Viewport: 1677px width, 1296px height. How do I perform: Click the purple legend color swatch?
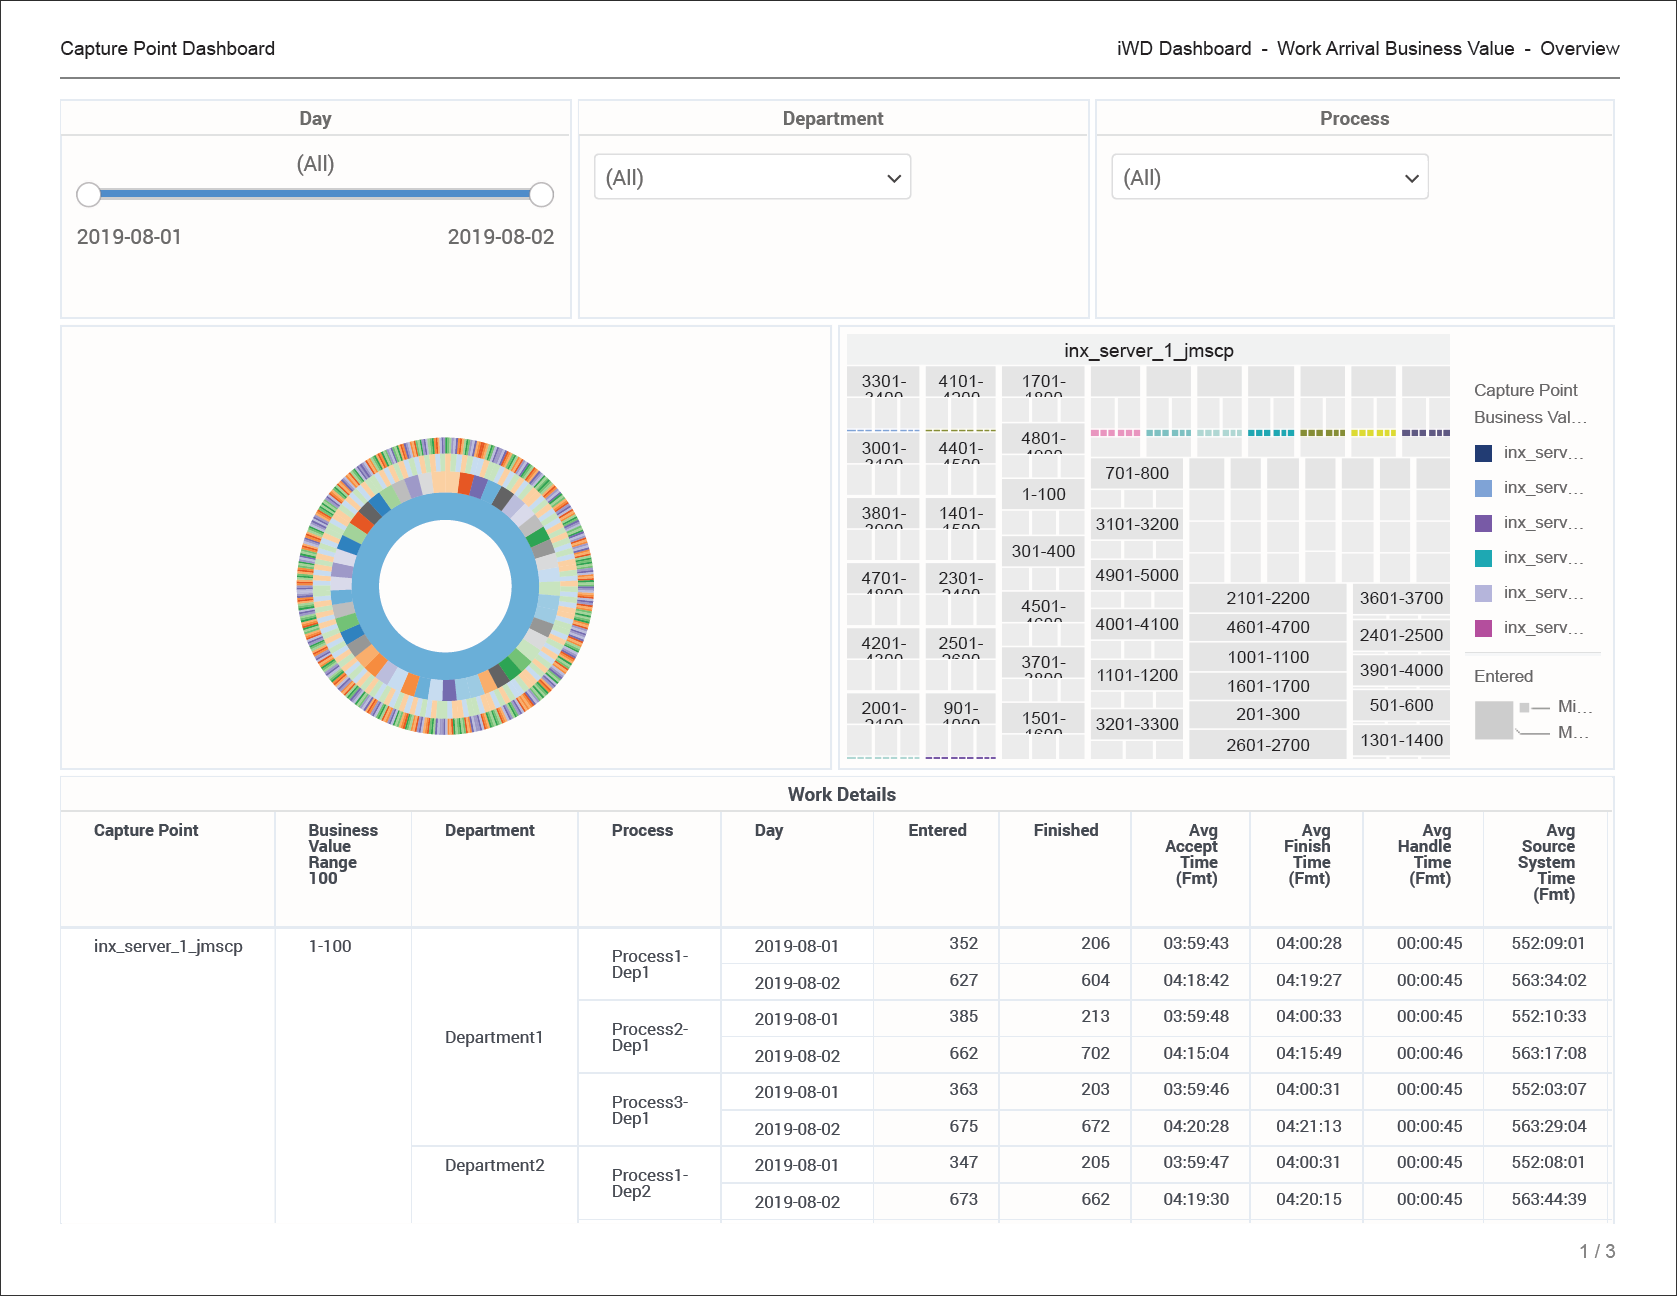[x=1484, y=523]
